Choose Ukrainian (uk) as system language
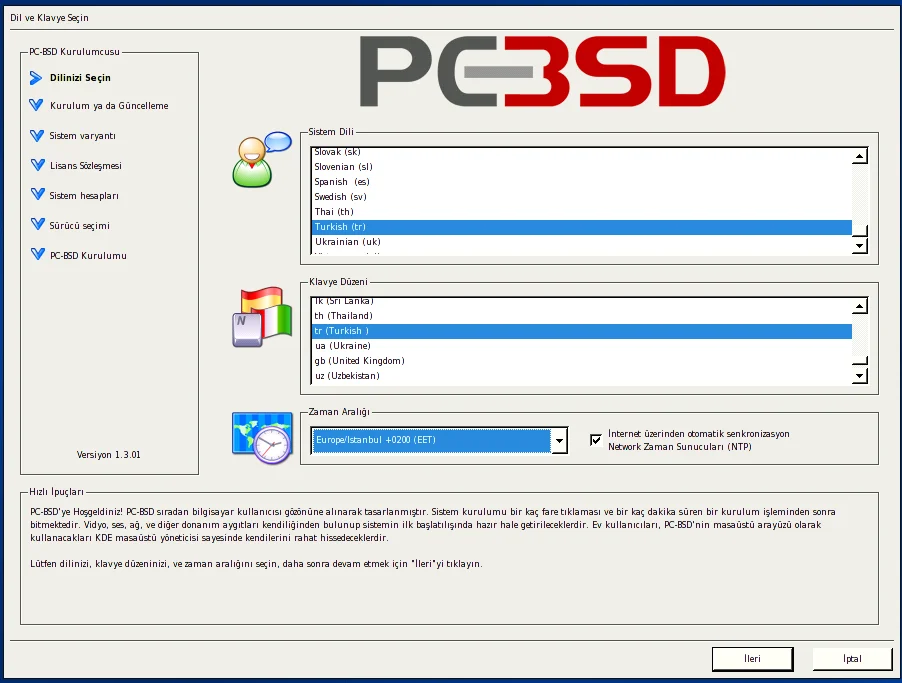This screenshot has height=683, width=902. (x=582, y=242)
